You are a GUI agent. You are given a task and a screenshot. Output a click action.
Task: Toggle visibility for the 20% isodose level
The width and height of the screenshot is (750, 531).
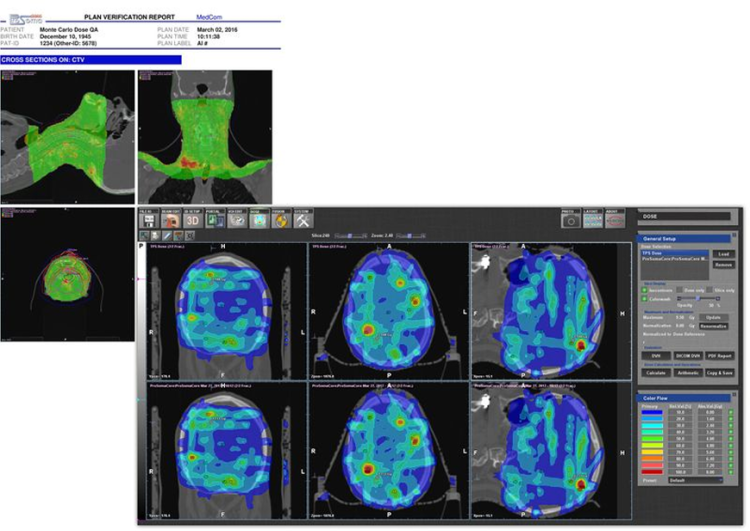[731, 419]
